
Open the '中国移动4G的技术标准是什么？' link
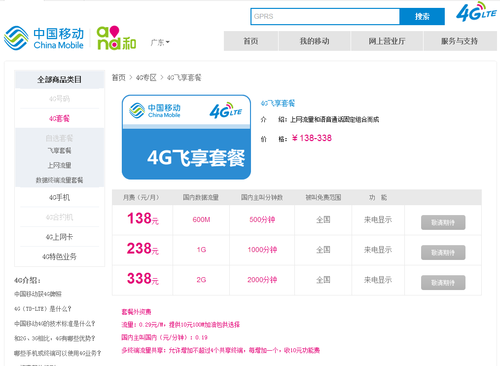click(x=55, y=324)
